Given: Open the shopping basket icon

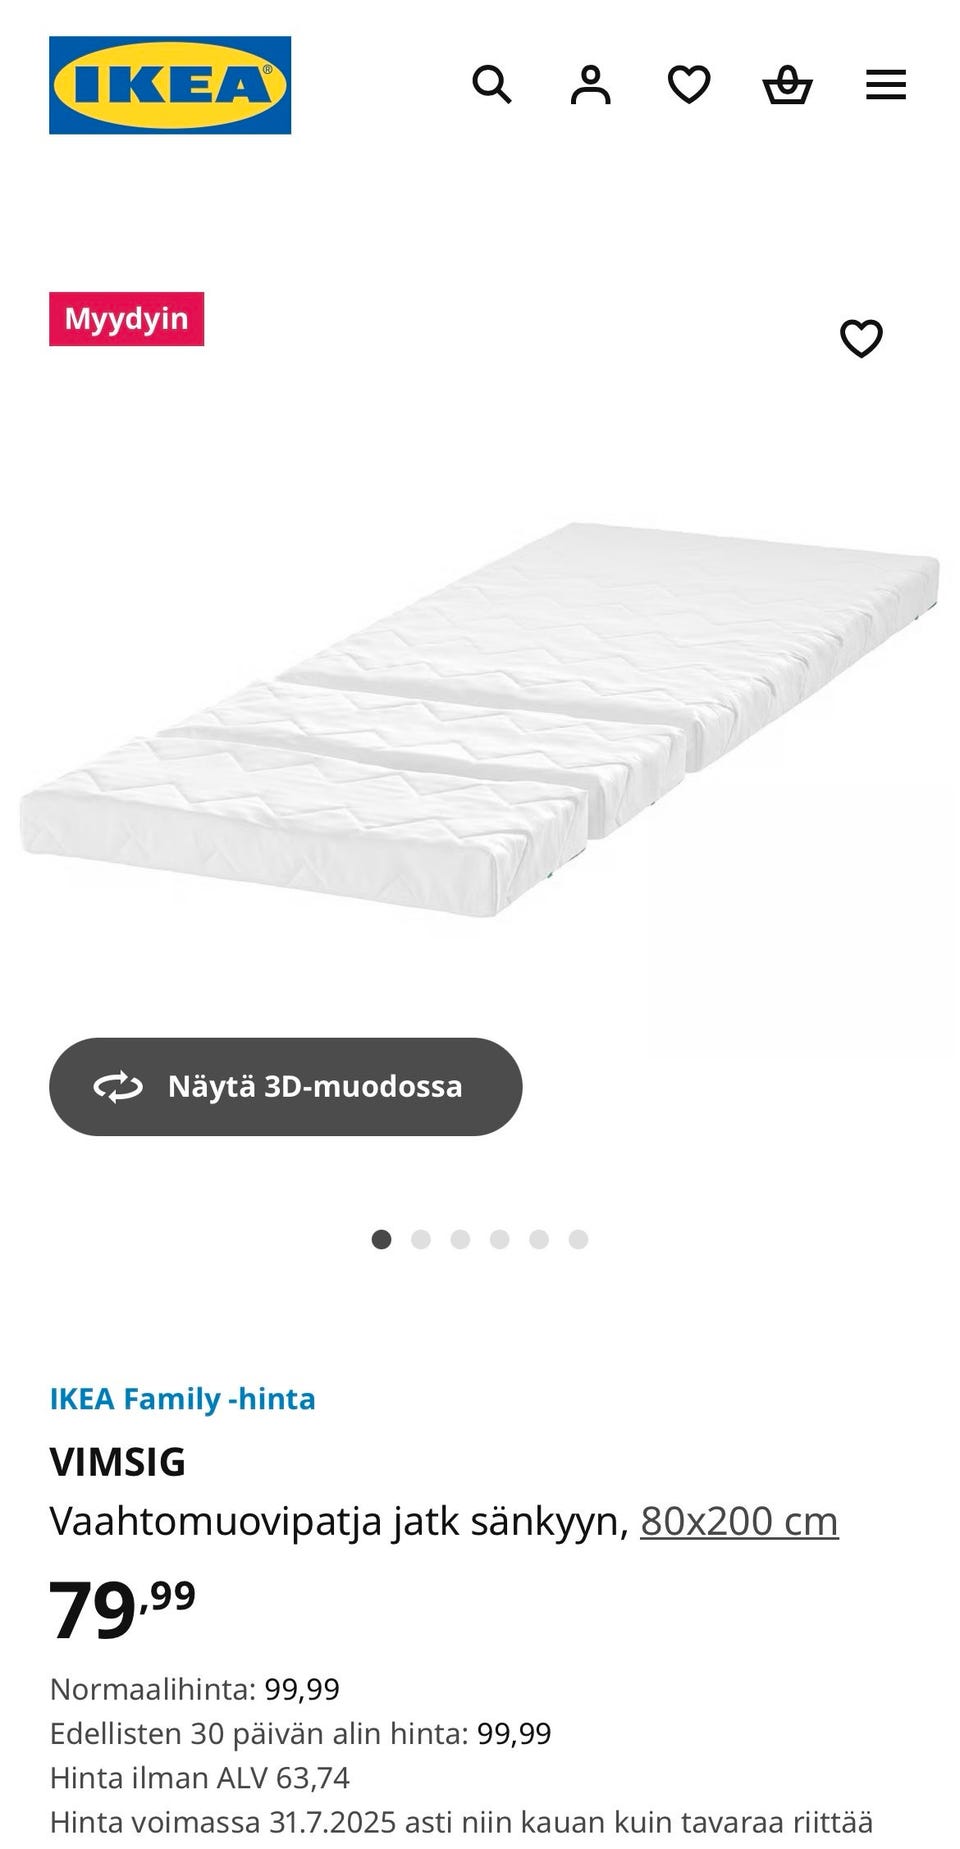Looking at the screenshot, I should pyautogui.click(x=787, y=85).
